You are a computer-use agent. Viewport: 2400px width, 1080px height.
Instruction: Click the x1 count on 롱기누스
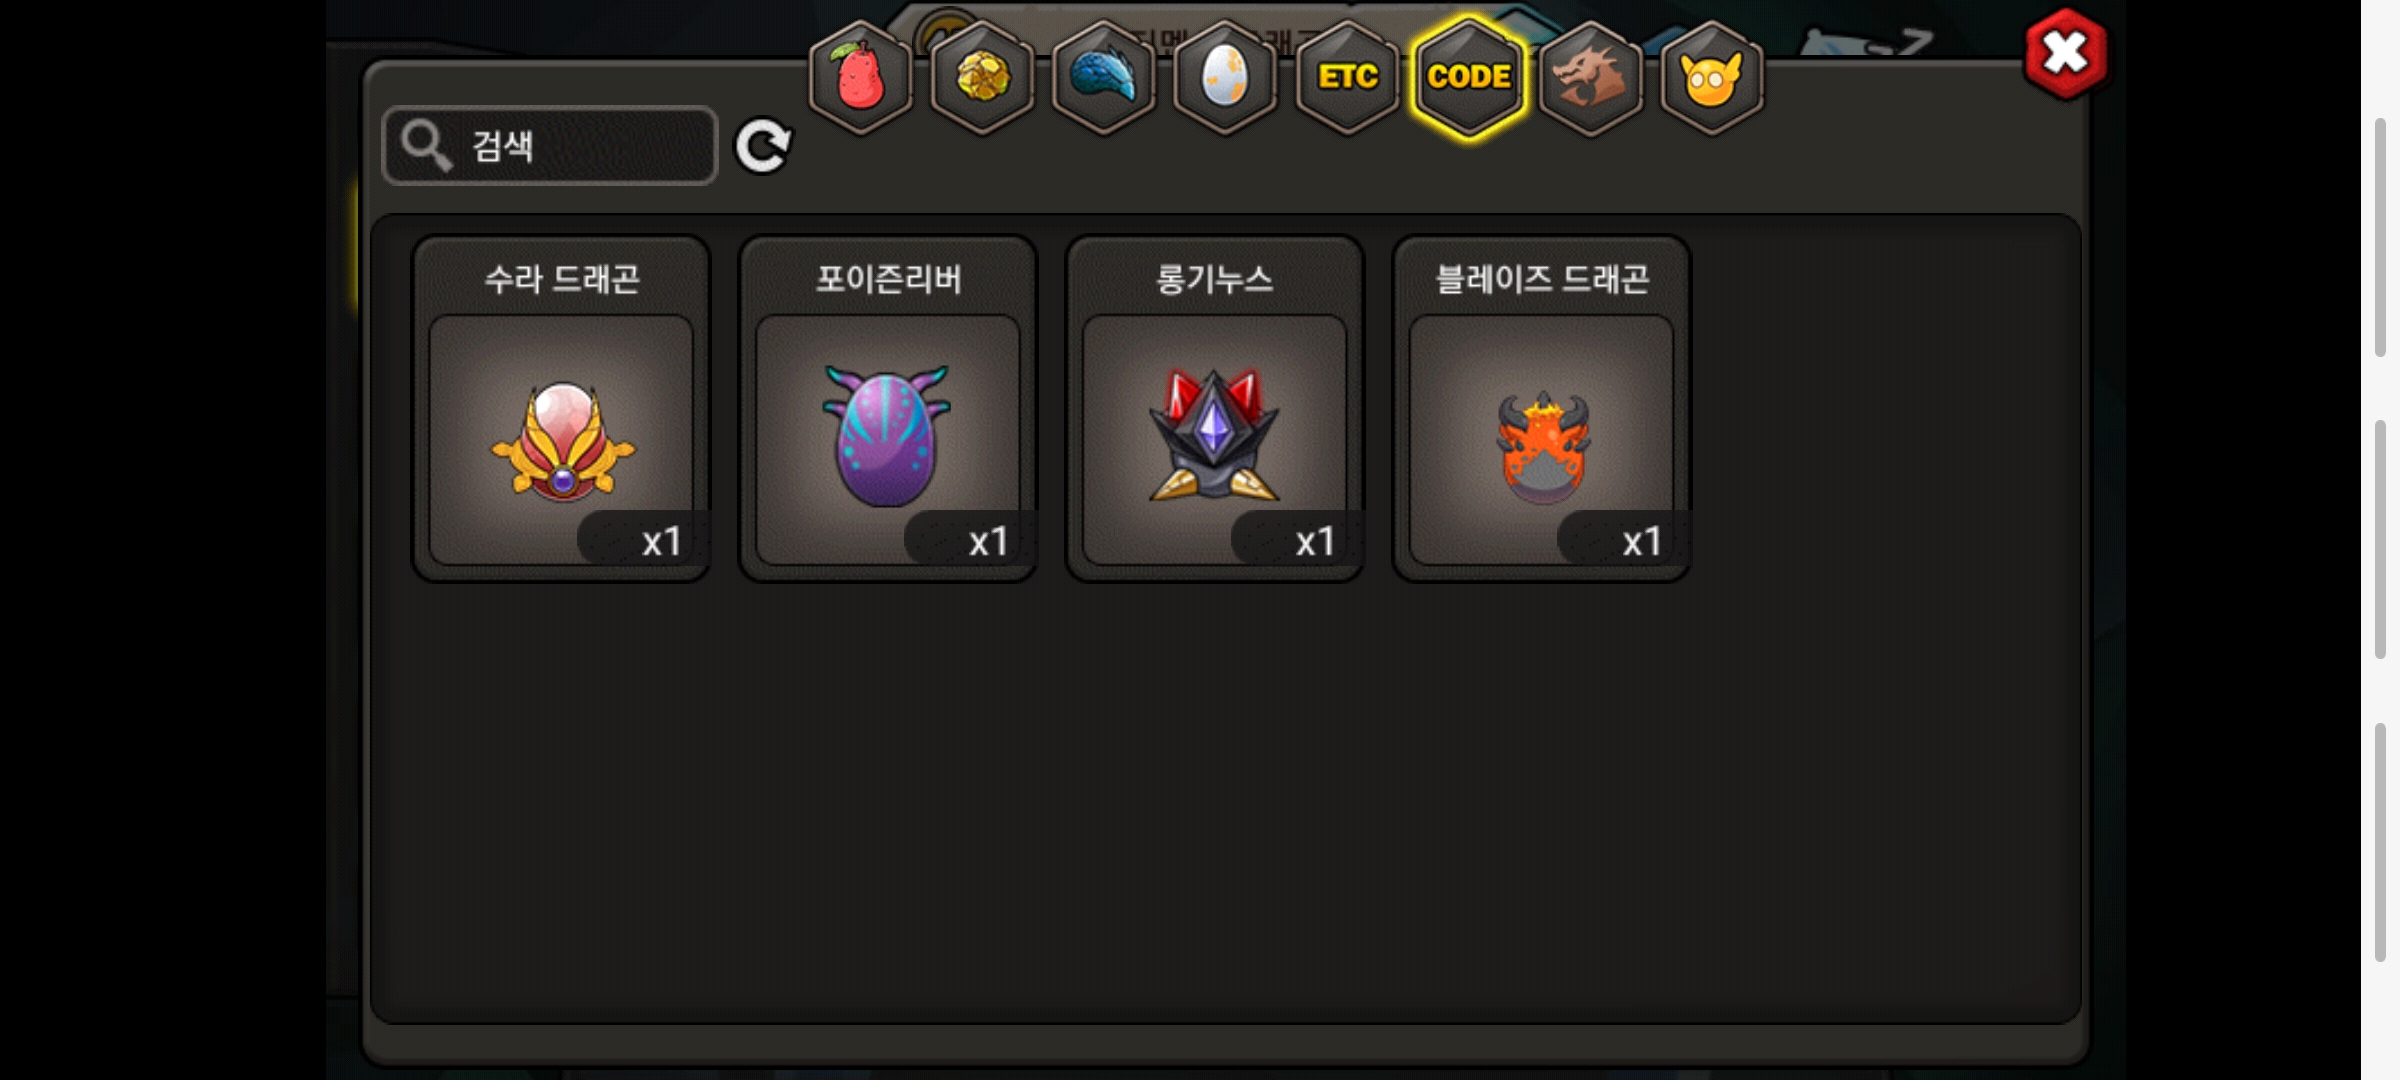pyautogui.click(x=1315, y=542)
